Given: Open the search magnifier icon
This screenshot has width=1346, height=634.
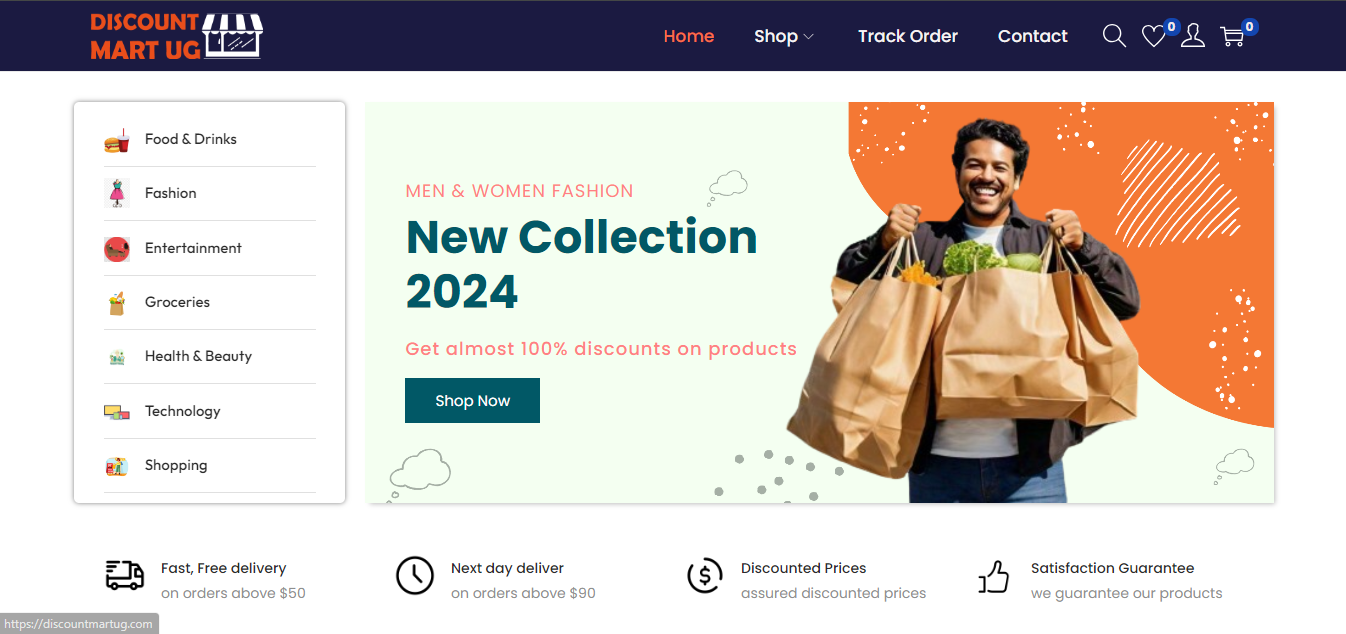Looking at the screenshot, I should (1114, 36).
